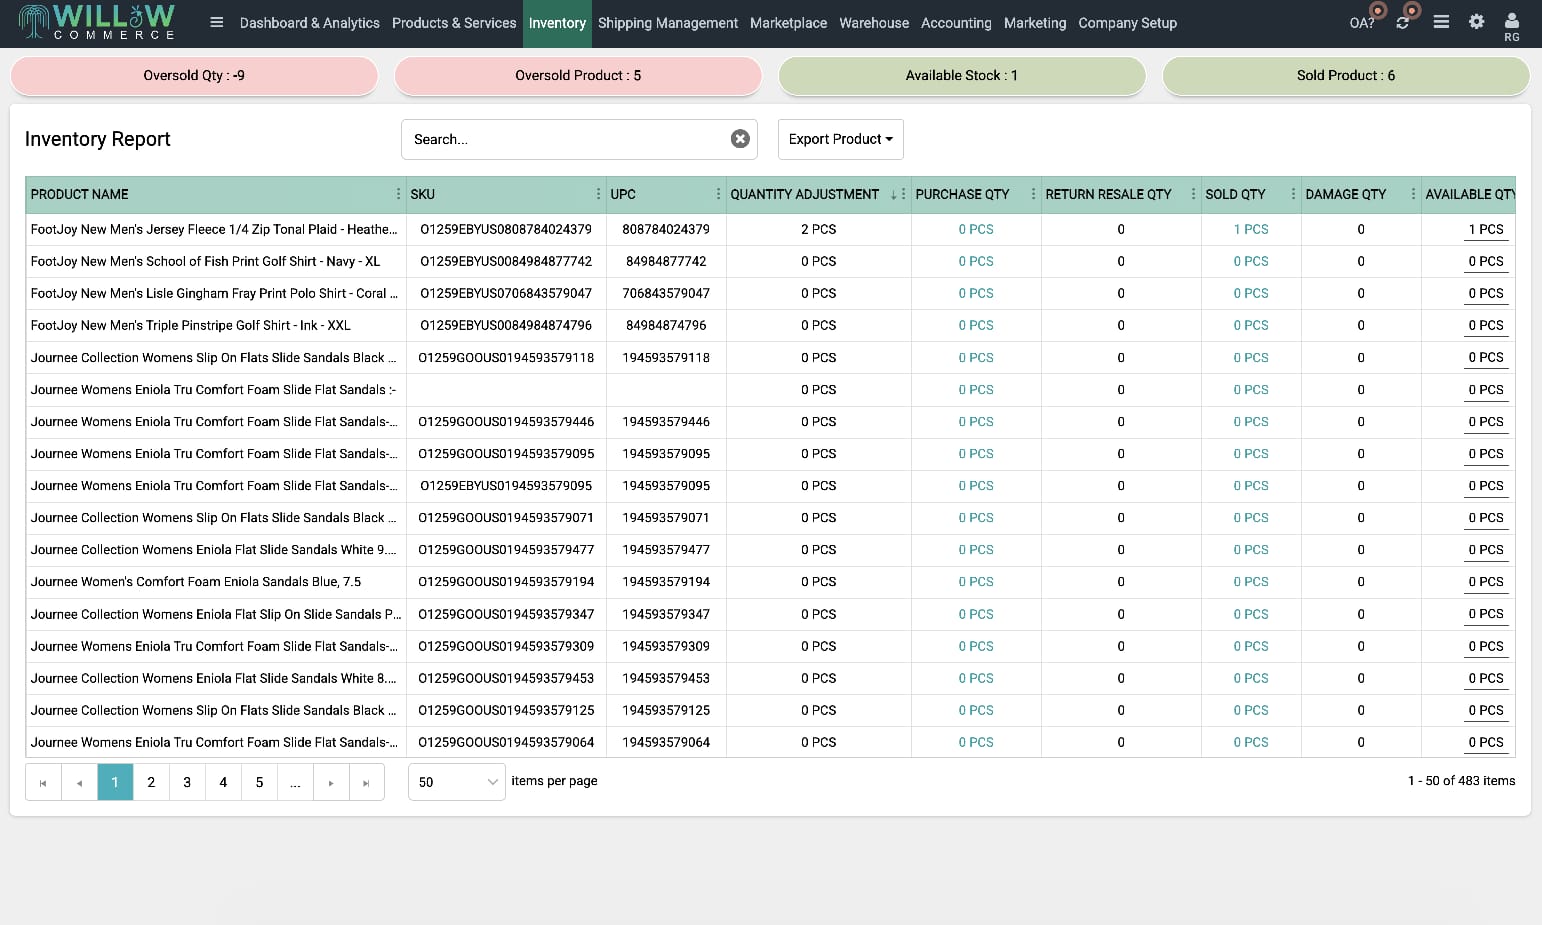Go to page 3 of the report
1542x925 pixels.
[187, 782]
